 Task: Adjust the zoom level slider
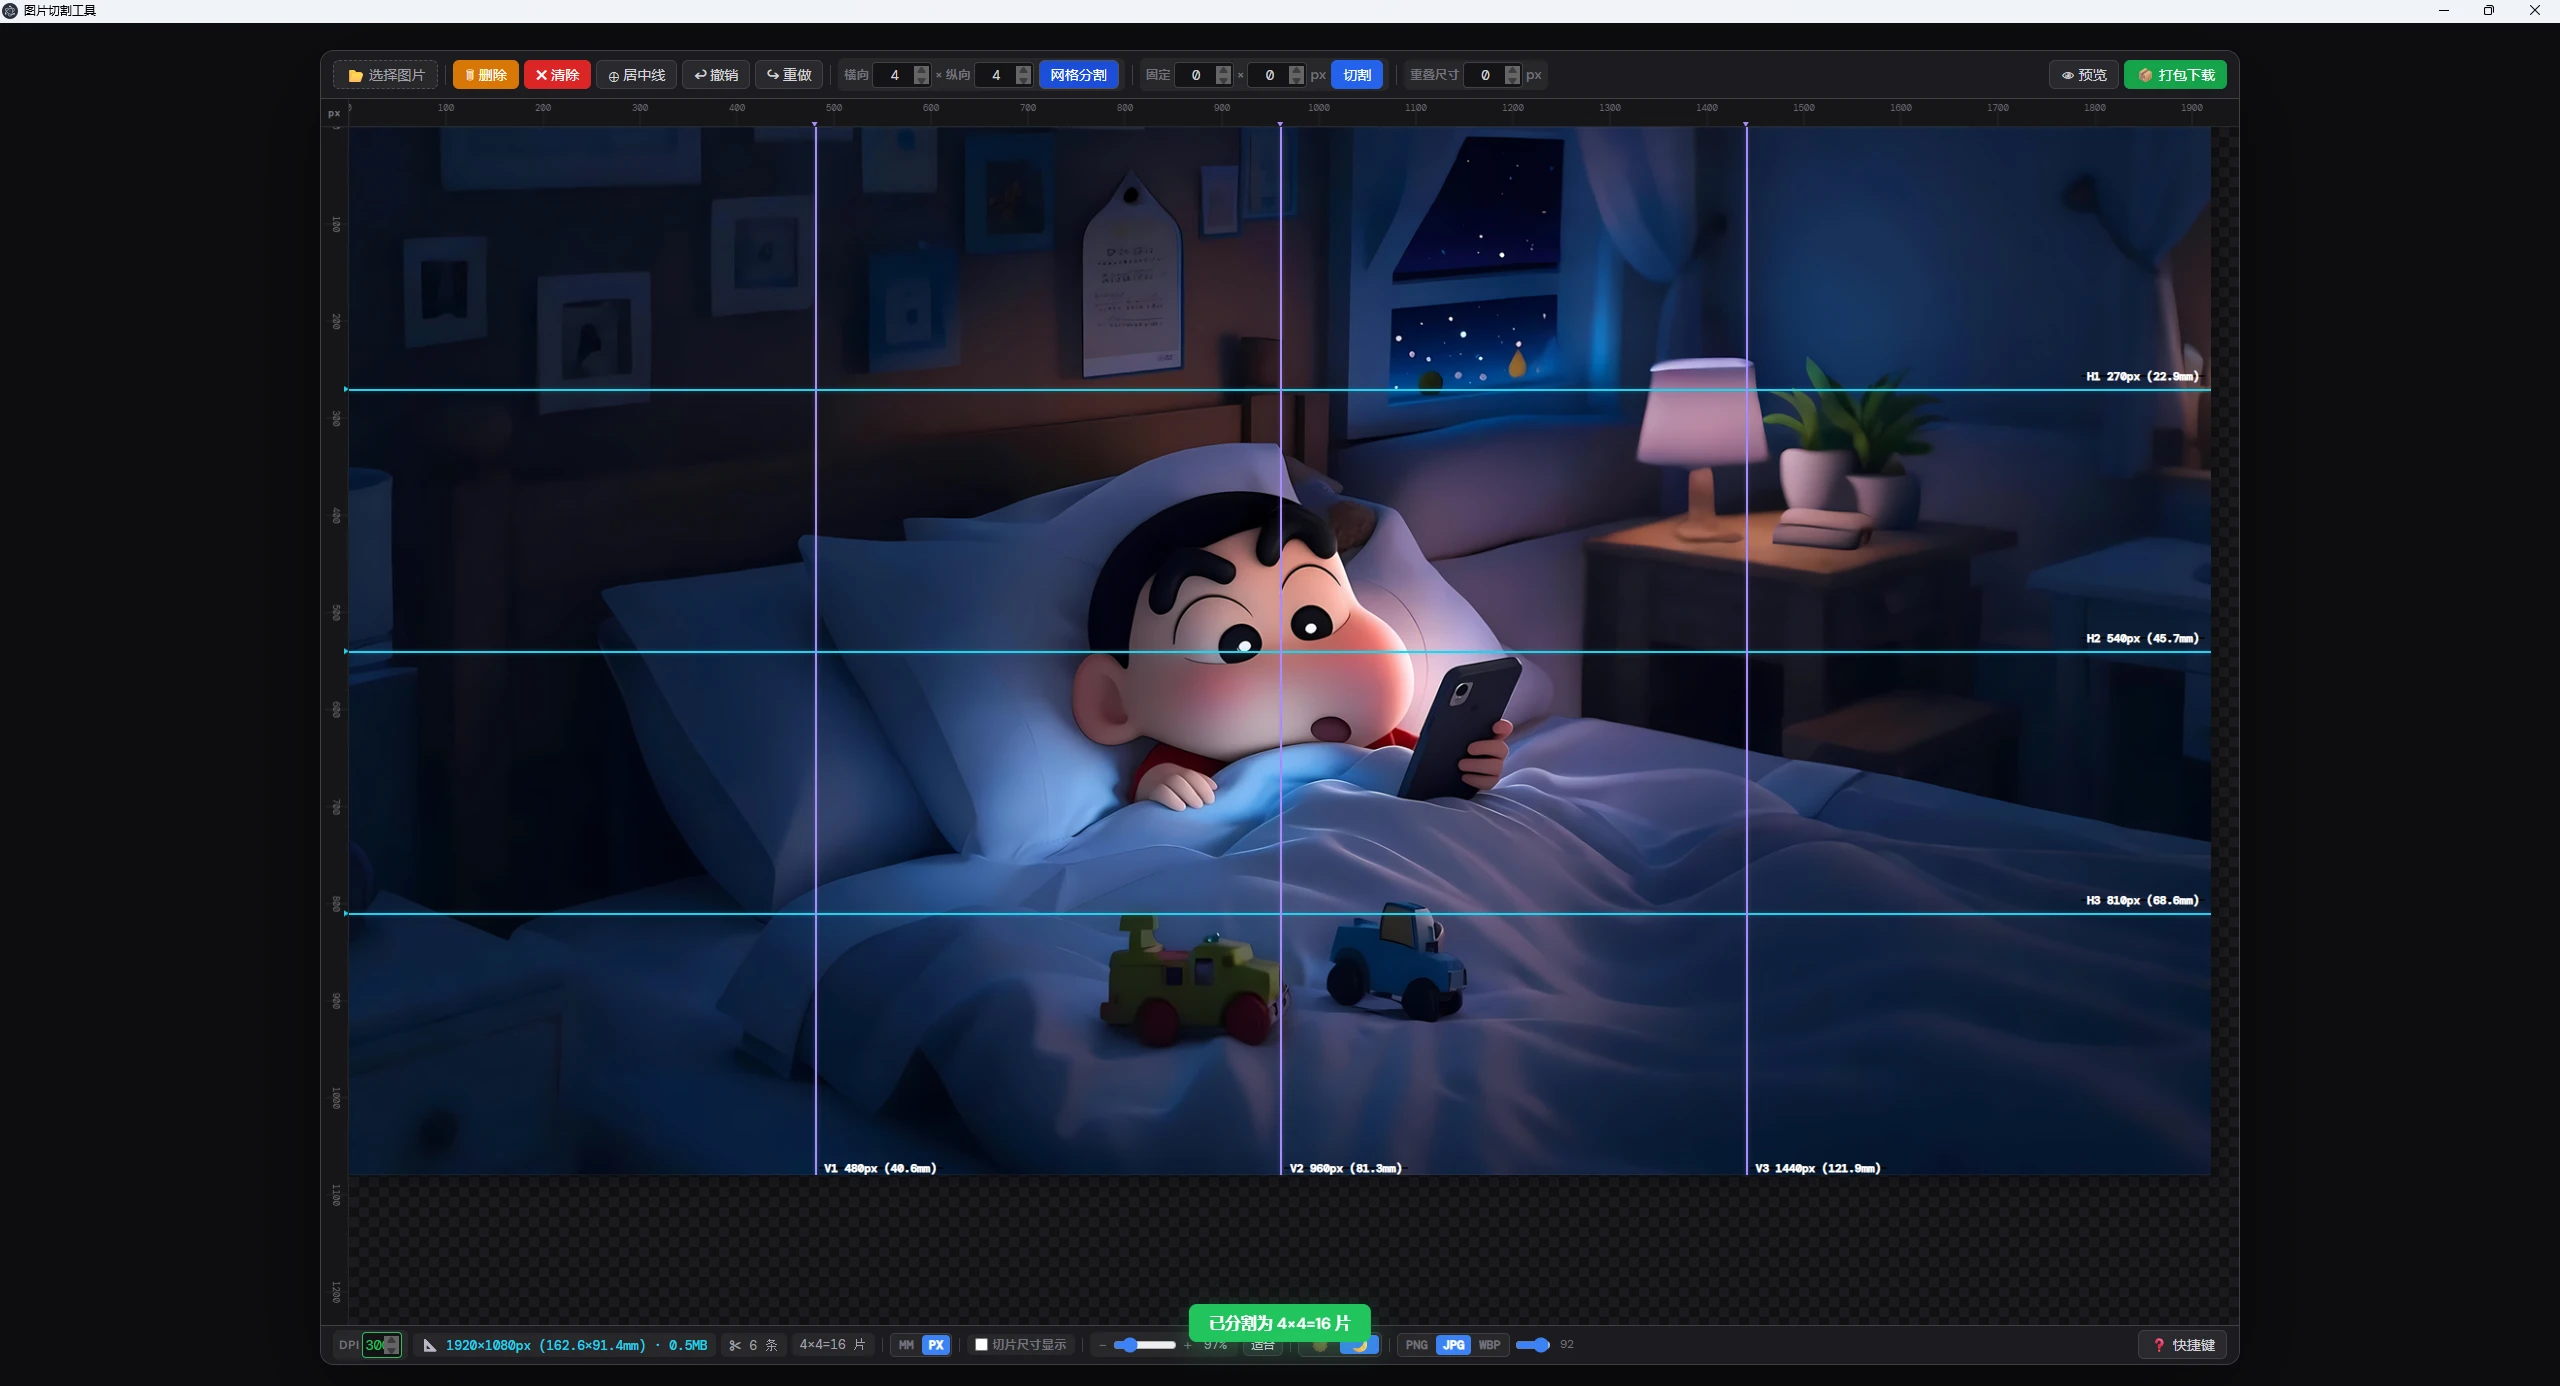point(1144,1345)
